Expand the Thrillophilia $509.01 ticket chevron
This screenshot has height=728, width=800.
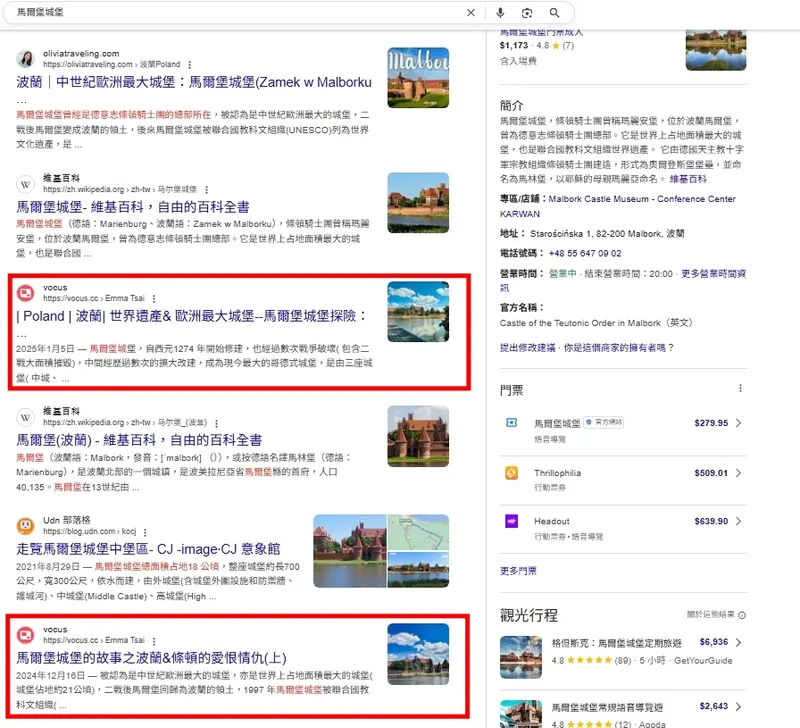[x=738, y=473]
